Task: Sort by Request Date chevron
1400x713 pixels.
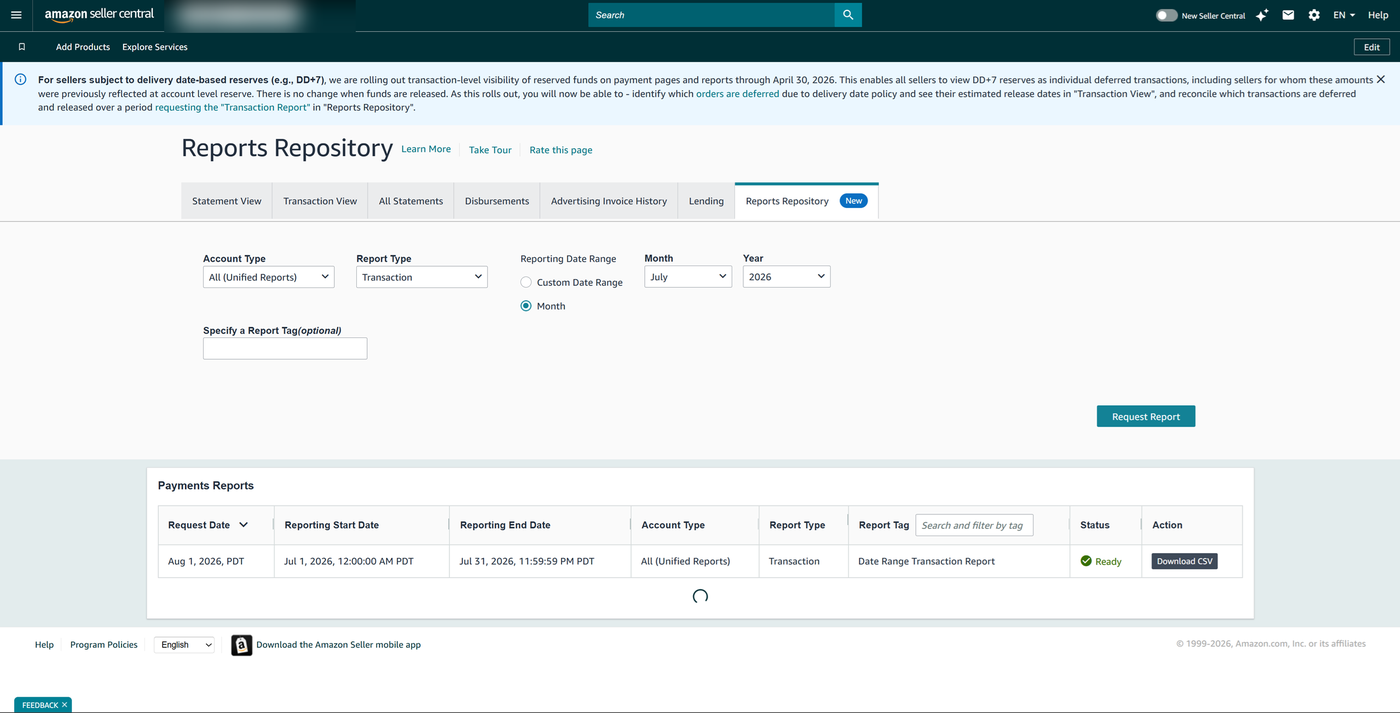Action: point(243,525)
